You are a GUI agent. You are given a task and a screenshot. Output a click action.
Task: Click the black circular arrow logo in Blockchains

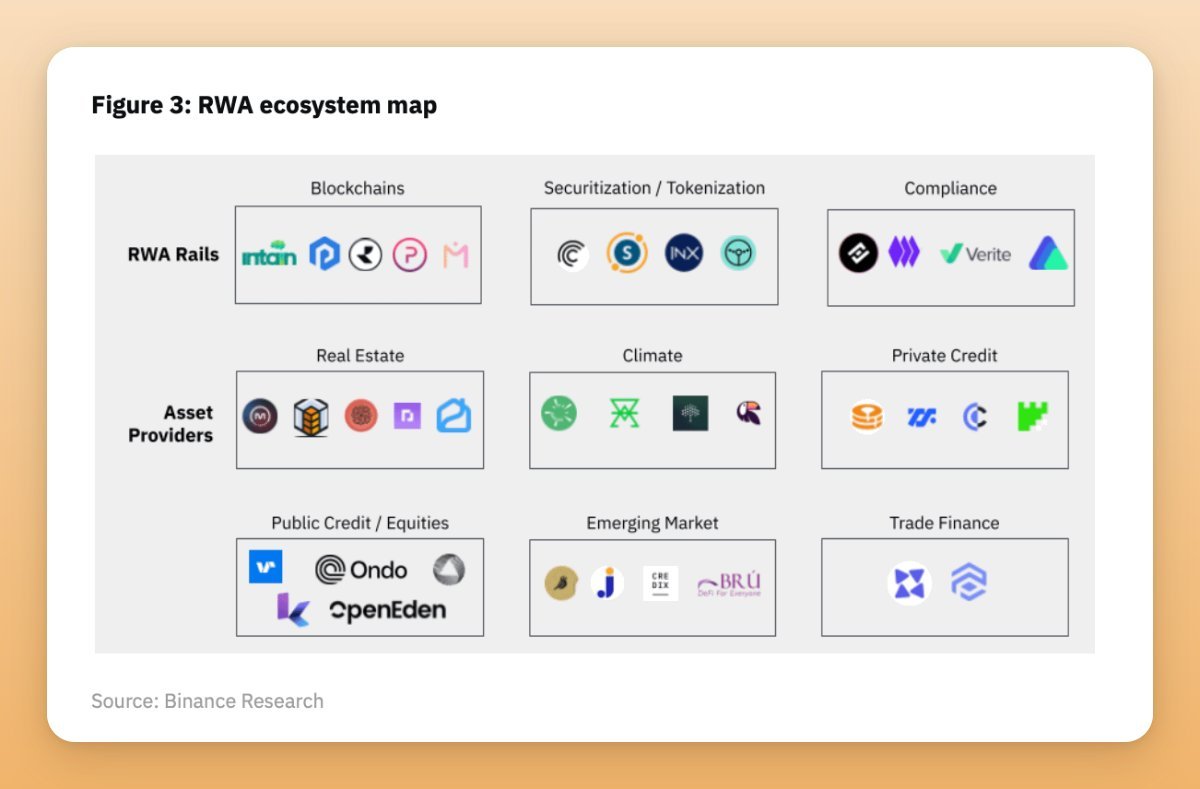(366, 255)
